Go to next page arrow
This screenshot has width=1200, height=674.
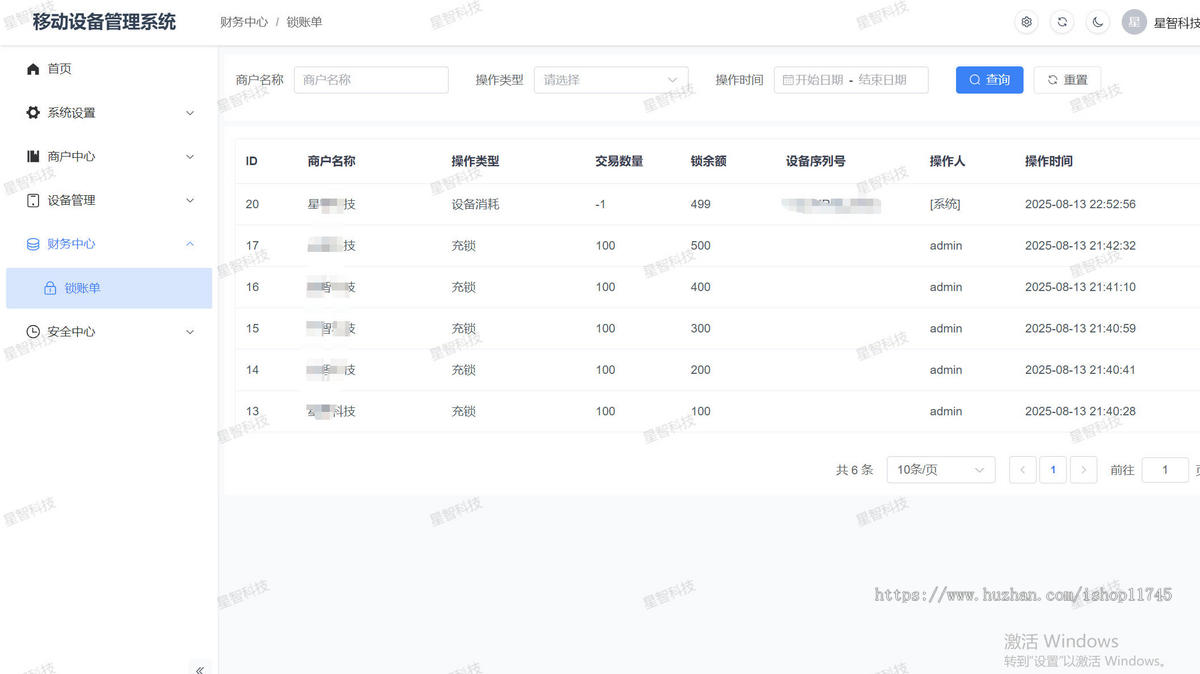coord(1083,470)
